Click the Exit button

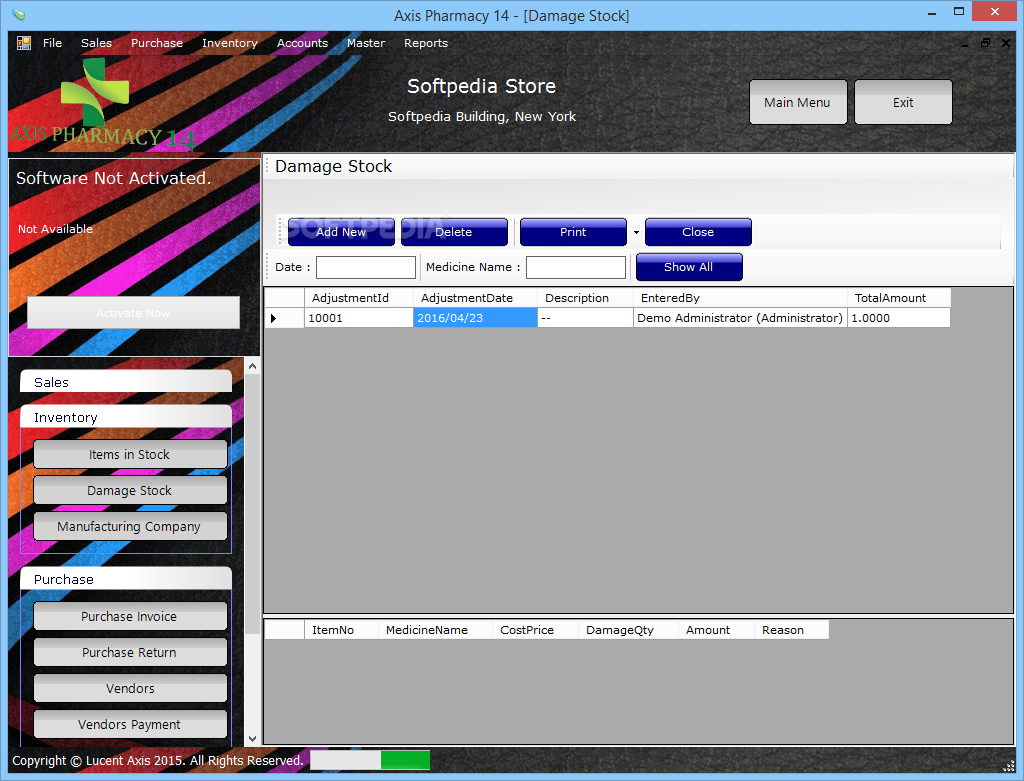pyautogui.click(x=903, y=103)
